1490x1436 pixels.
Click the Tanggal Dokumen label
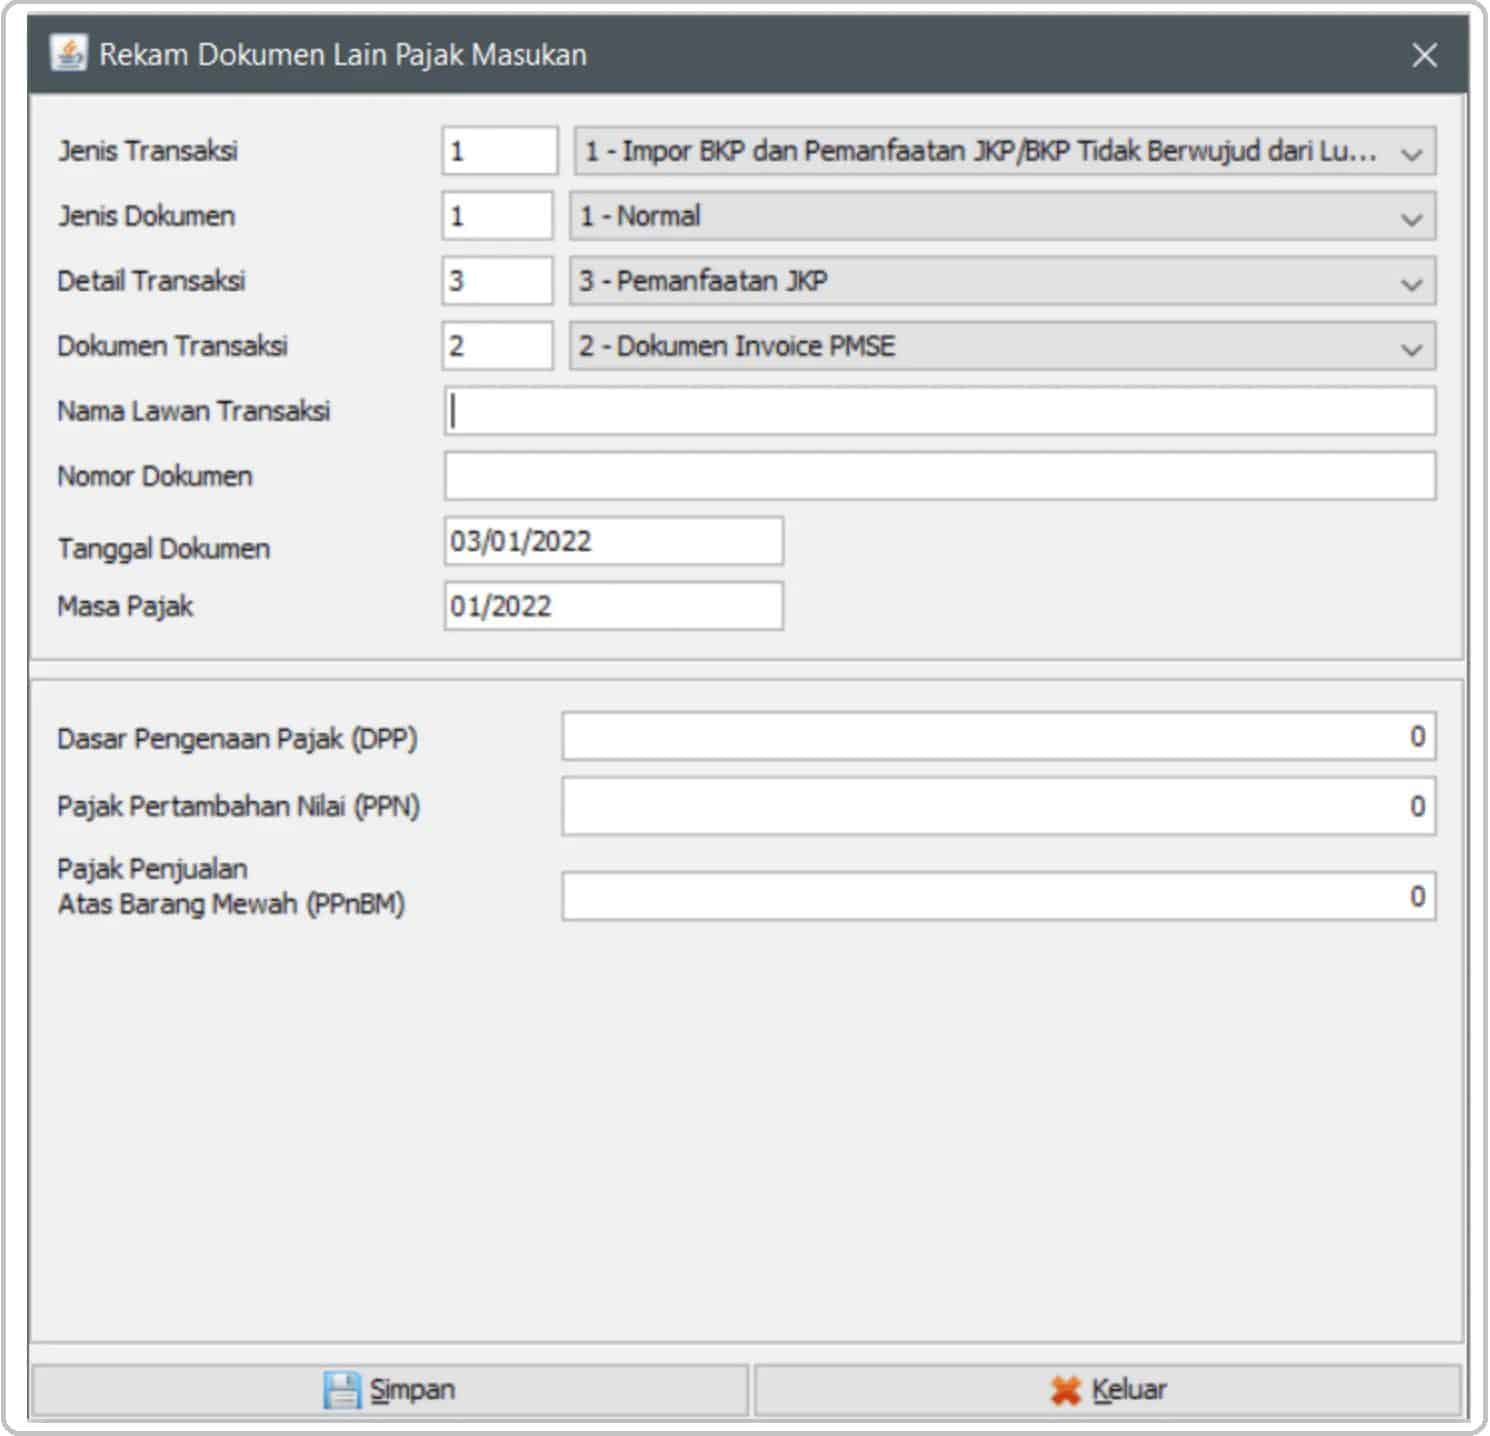point(164,548)
